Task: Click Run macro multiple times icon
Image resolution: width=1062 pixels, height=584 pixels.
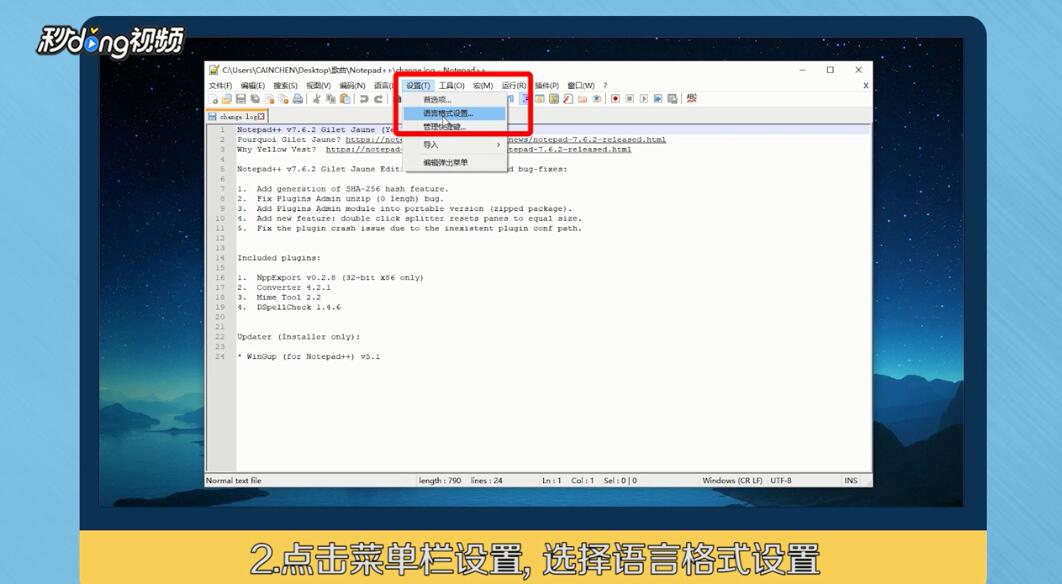Action: click(658, 99)
